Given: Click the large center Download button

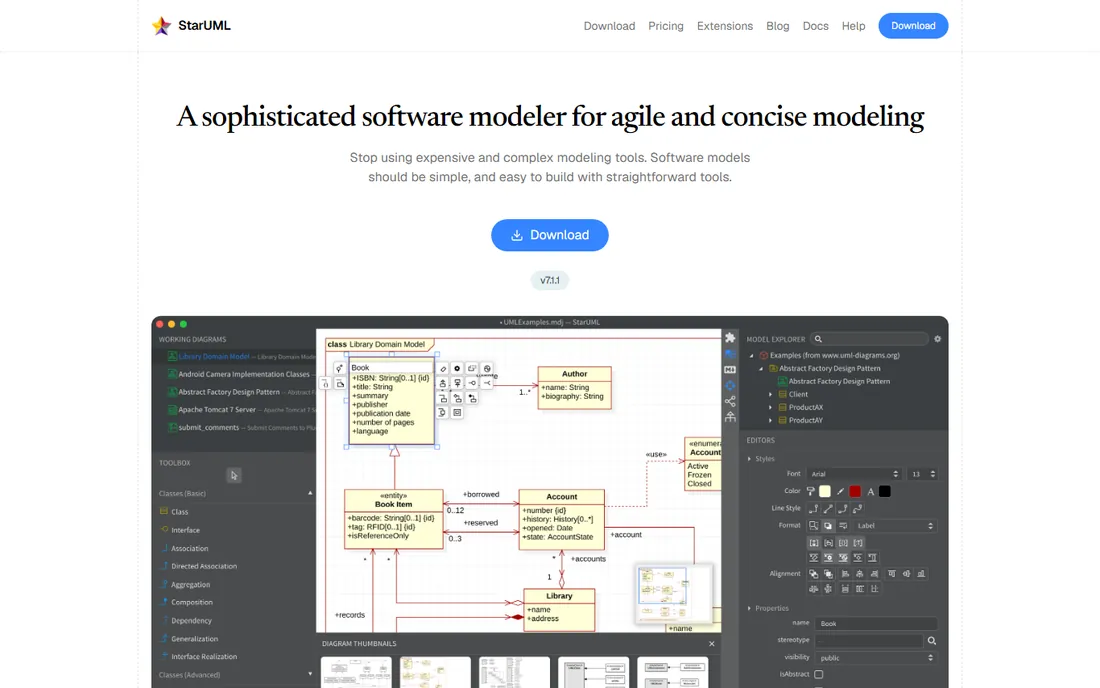Looking at the screenshot, I should coord(550,235).
